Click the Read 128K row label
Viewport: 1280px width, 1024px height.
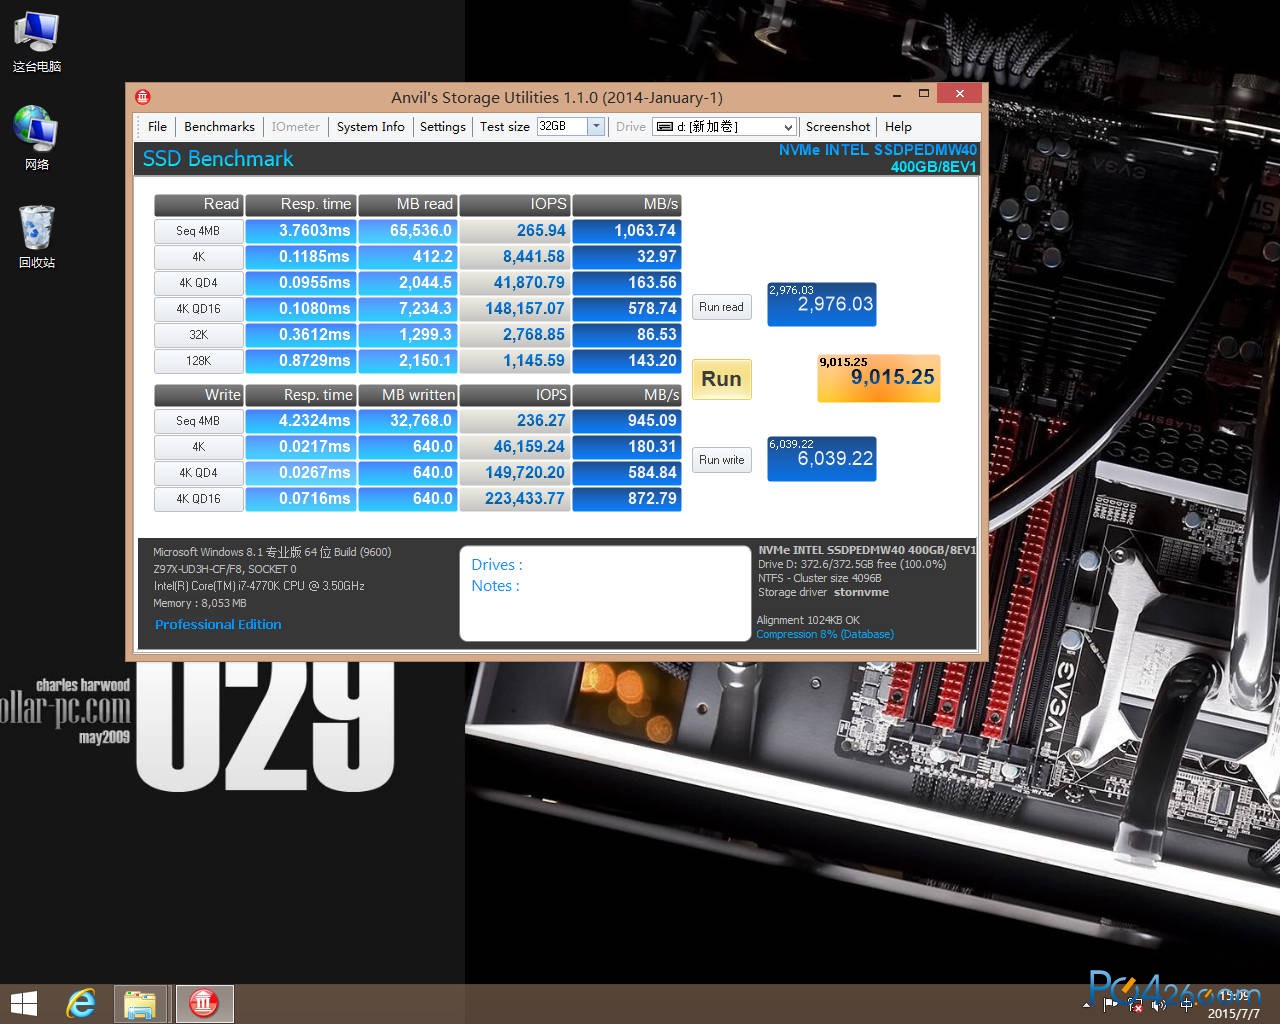coord(198,361)
